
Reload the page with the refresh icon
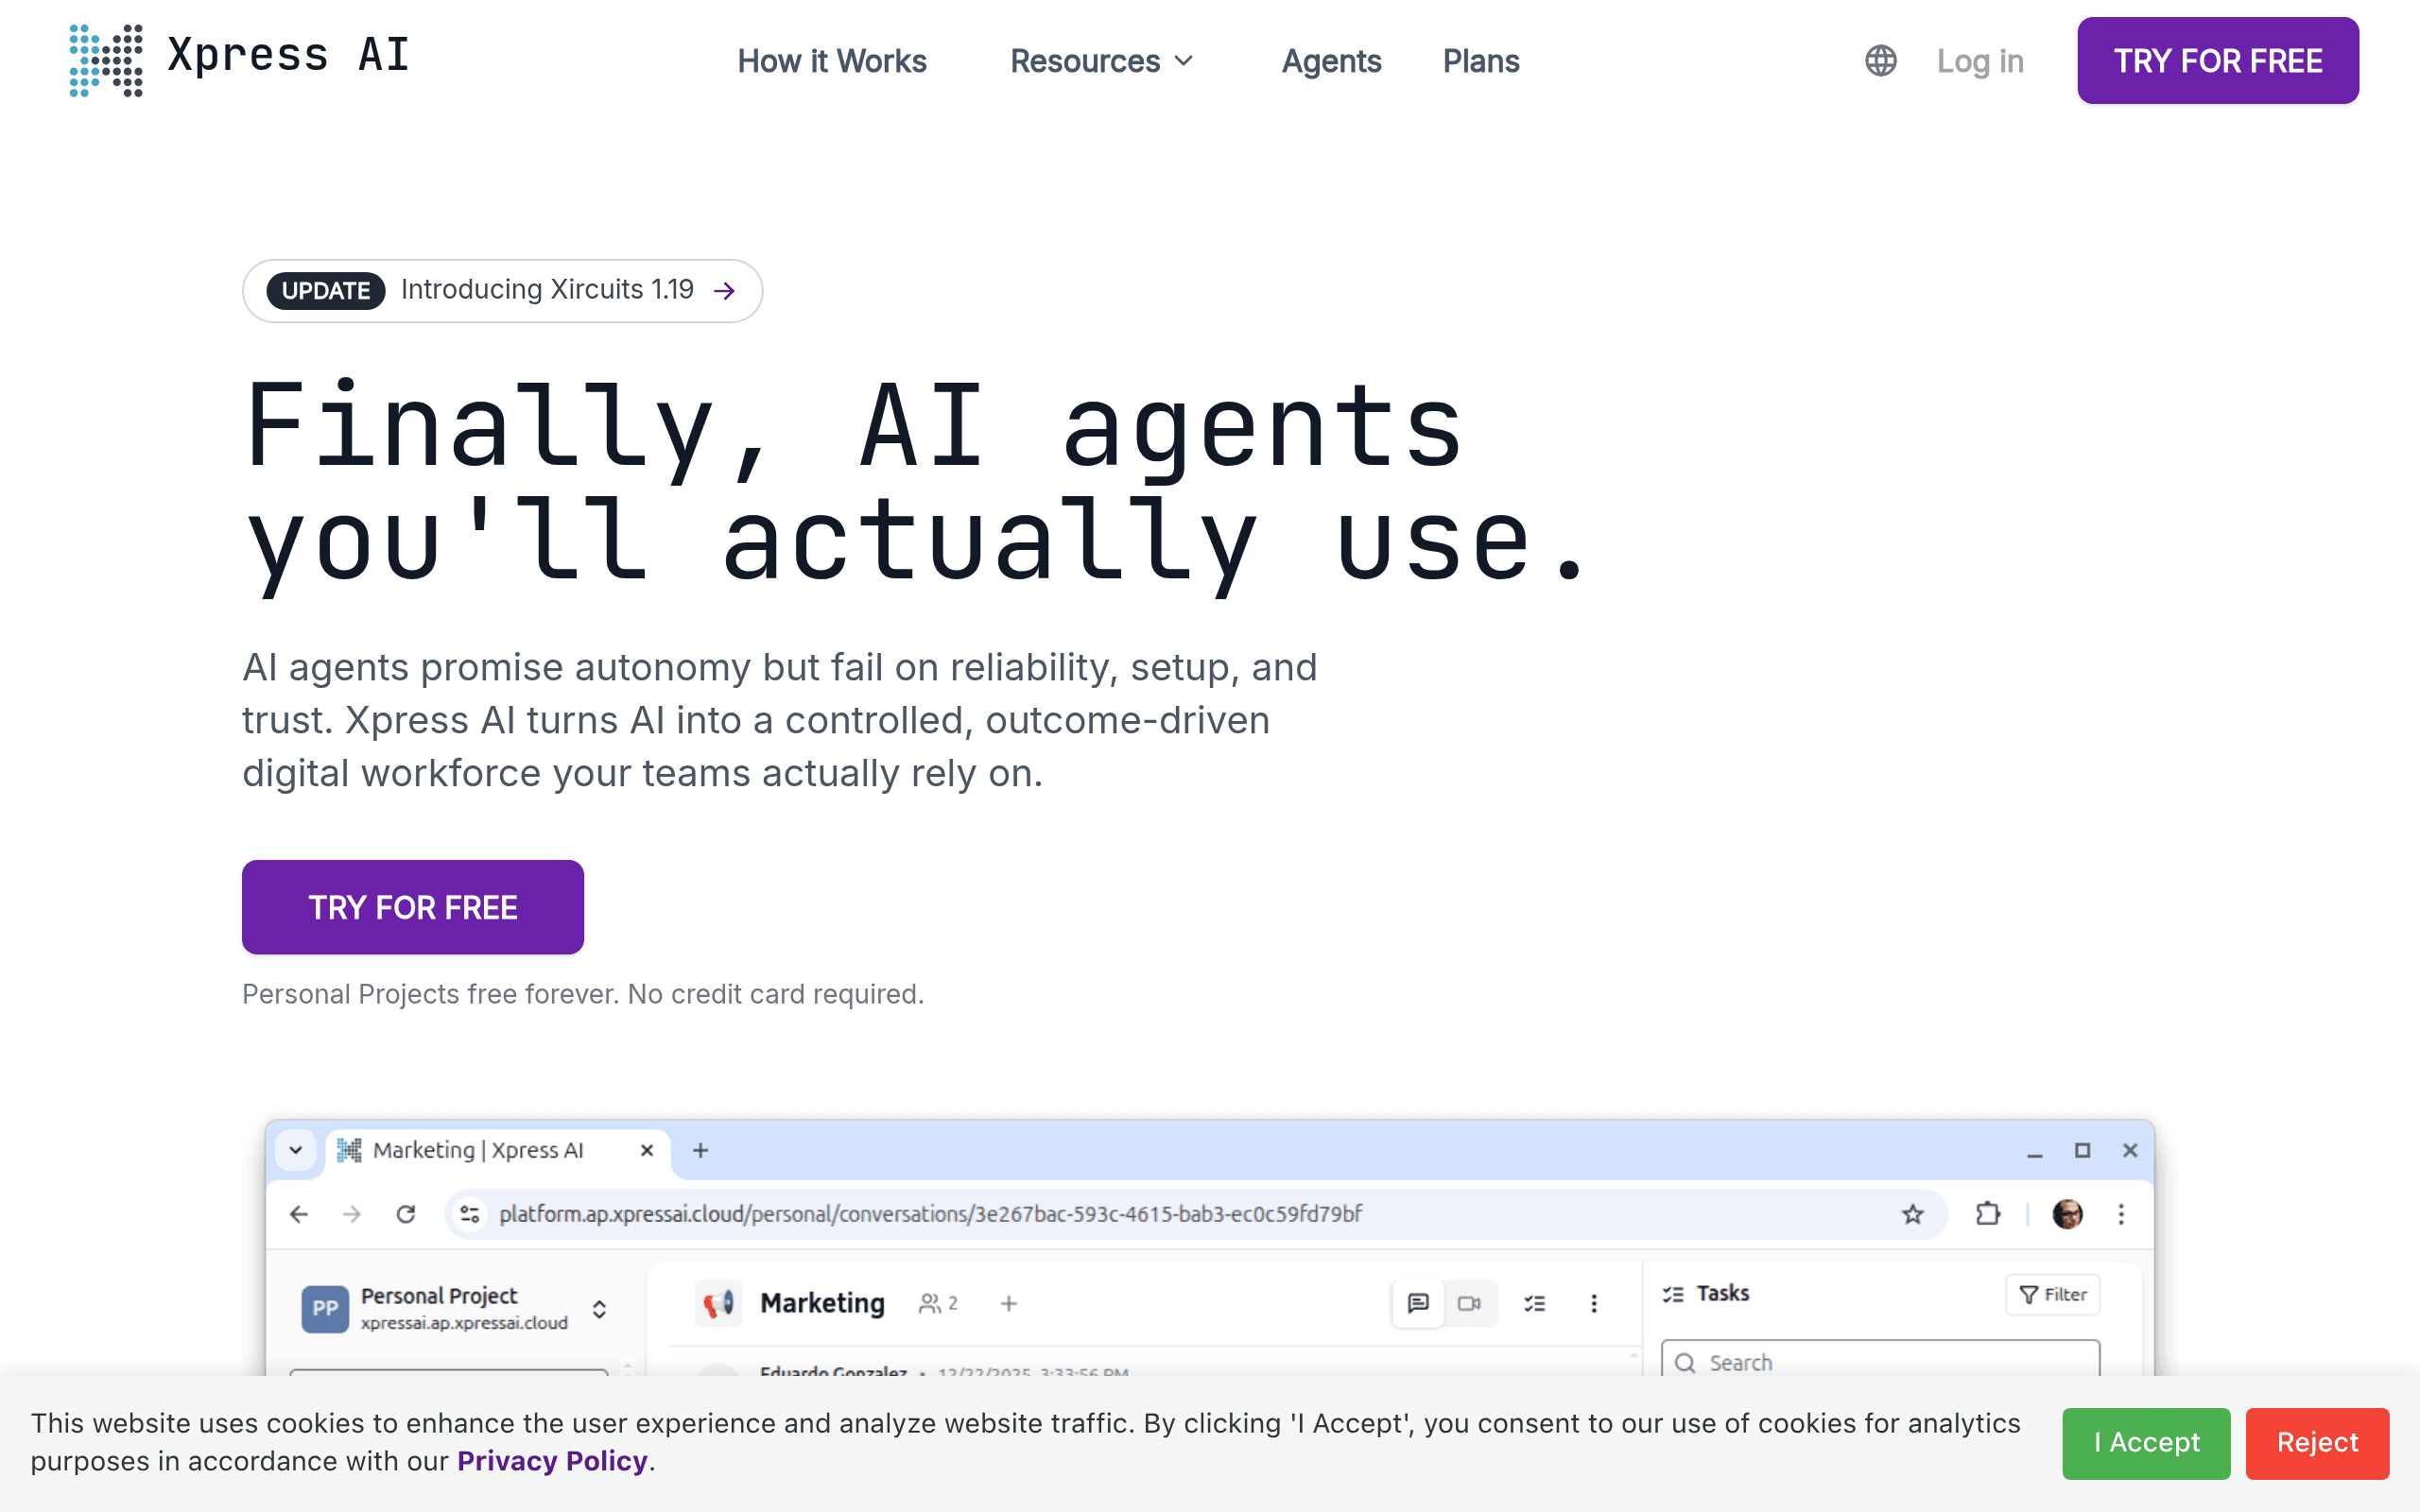click(405, 1214)
